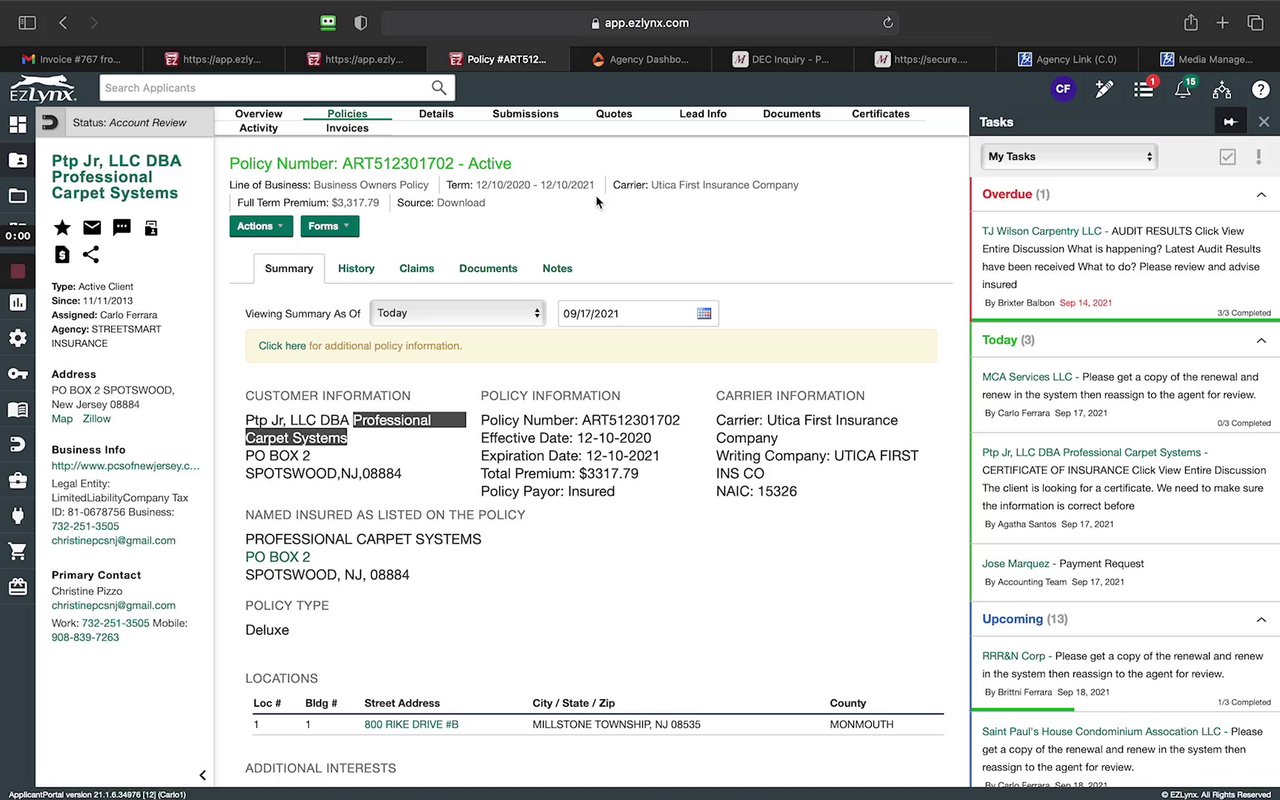The height and width of the screenshot is (800, 1280).
Task: Click the plug icon in left sidebar
Action: tap(17, 516)
